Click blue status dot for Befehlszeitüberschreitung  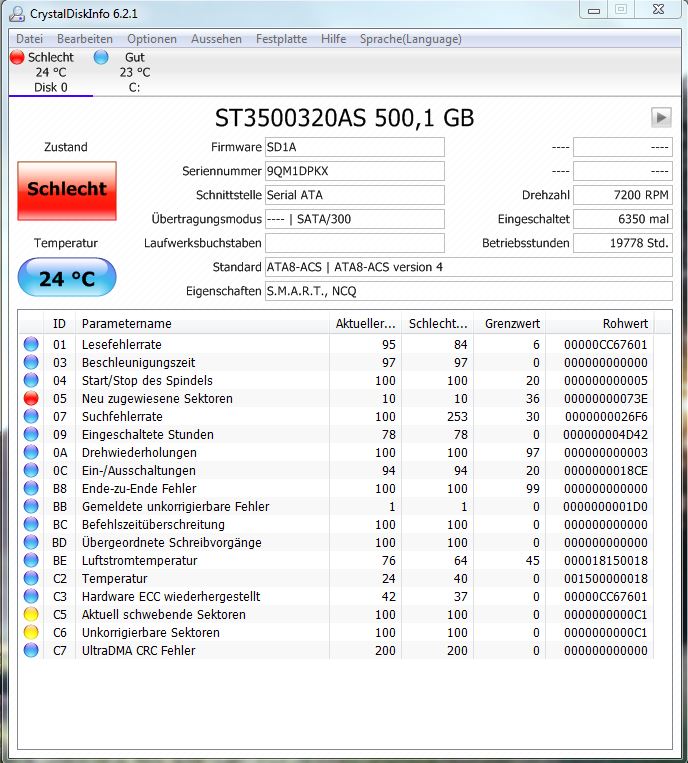pos(31,524)
